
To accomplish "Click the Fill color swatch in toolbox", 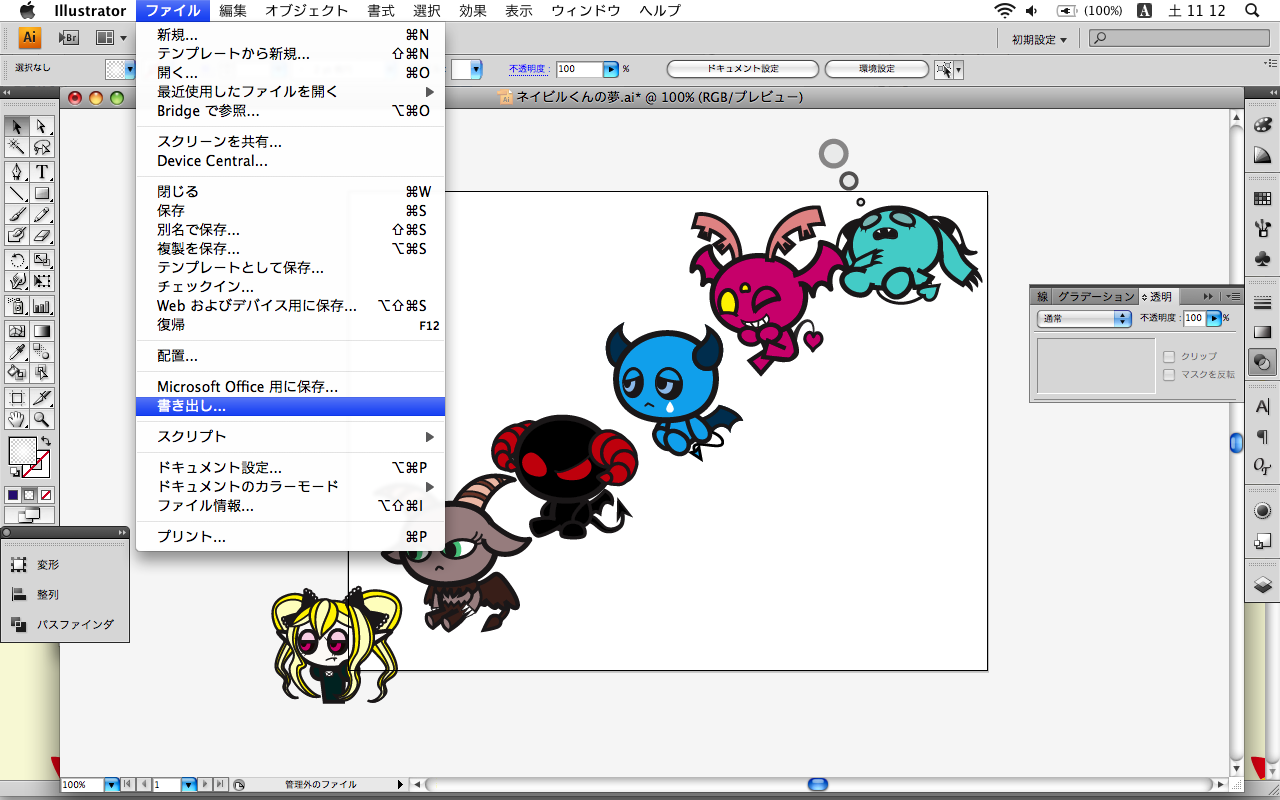I will pos(22,451).
